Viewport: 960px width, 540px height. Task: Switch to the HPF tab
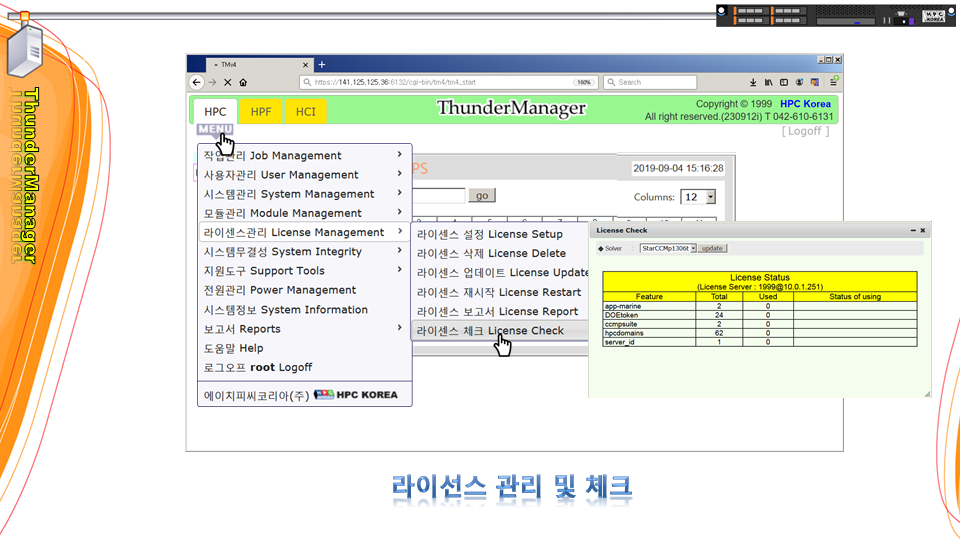click(x=261, y=112)
